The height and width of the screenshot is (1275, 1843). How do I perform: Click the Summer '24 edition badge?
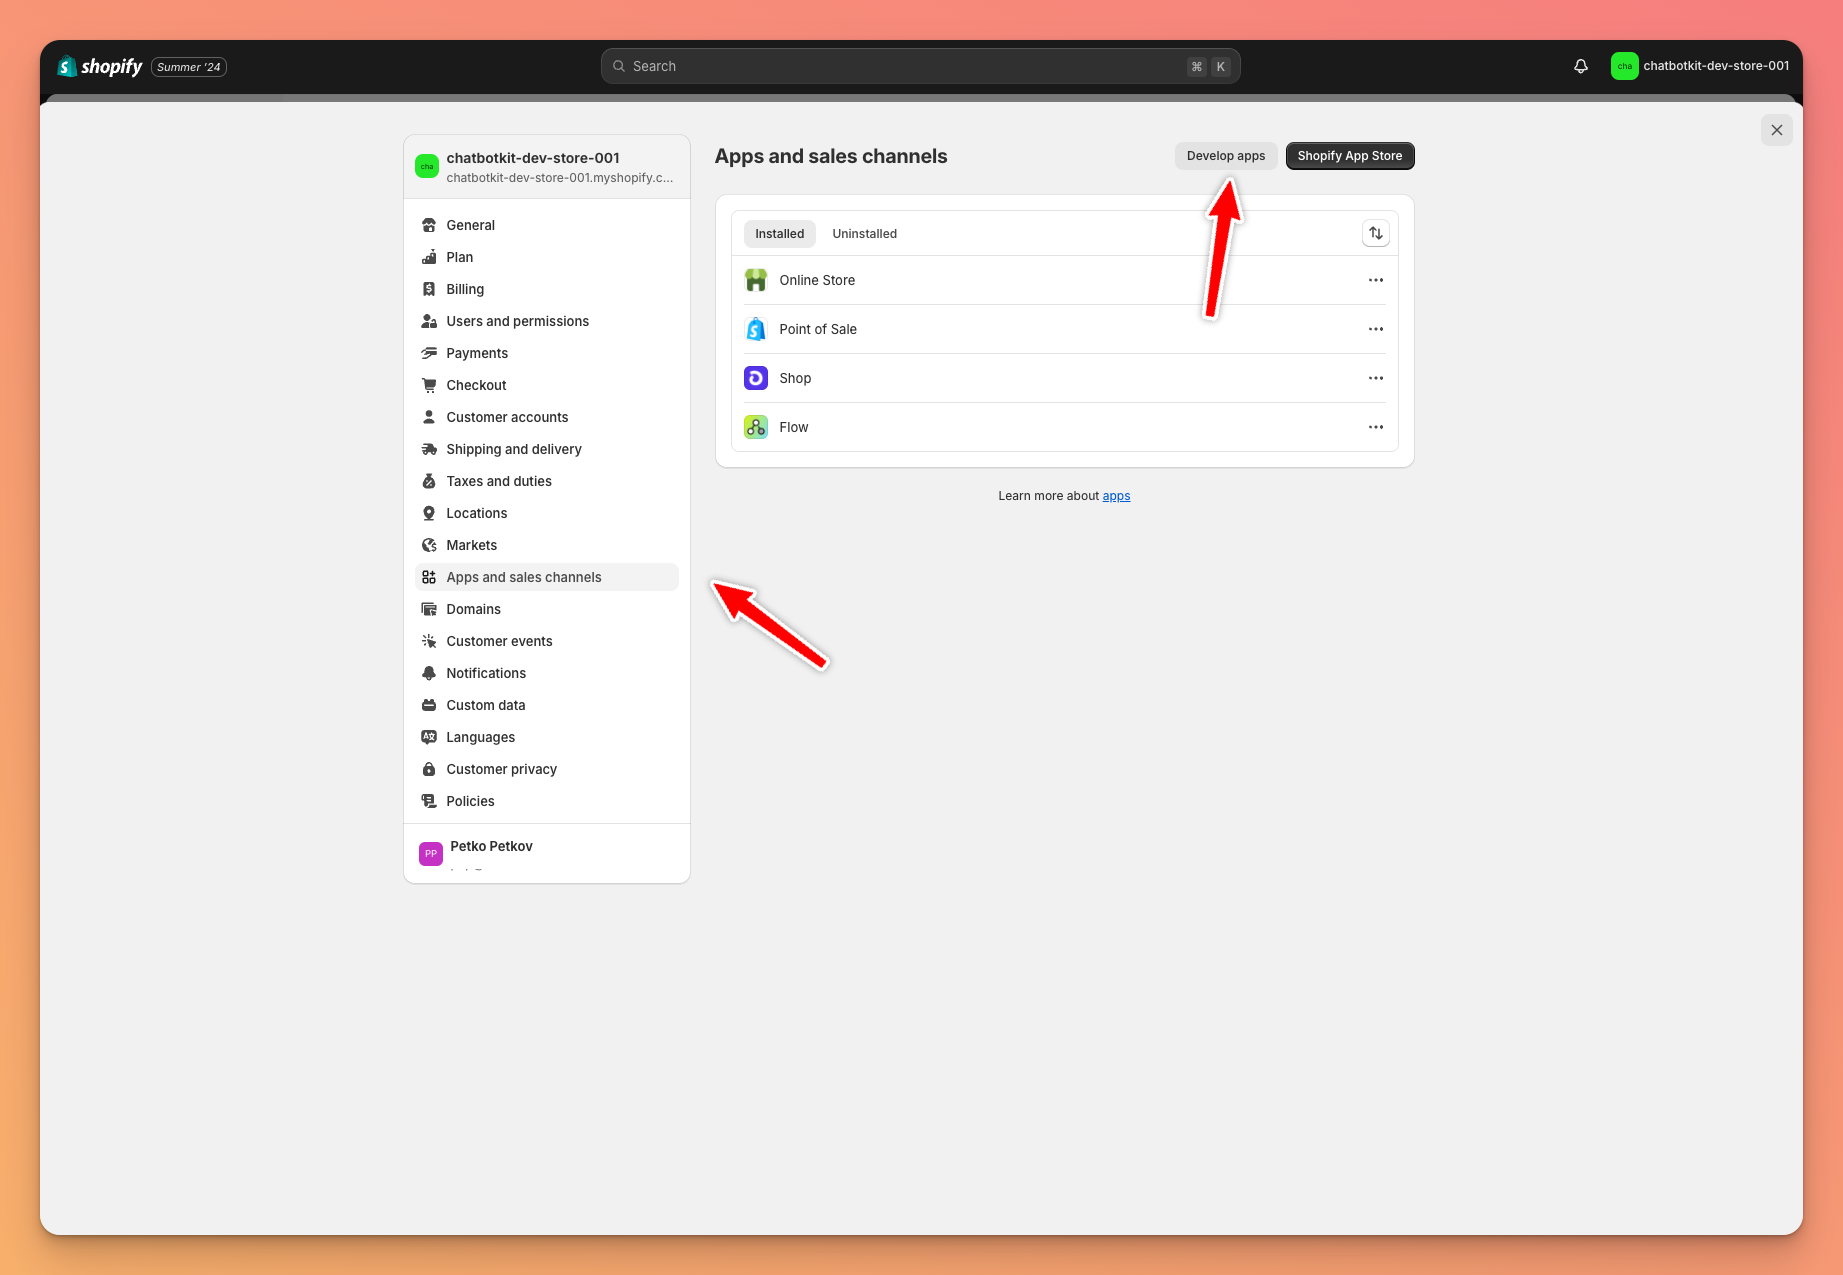pos(189,67)
